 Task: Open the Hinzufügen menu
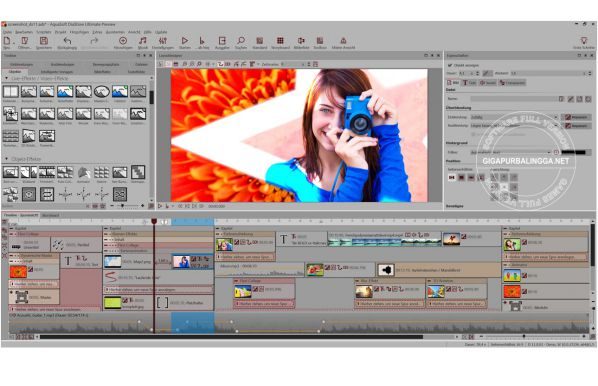tap(79, 32)
